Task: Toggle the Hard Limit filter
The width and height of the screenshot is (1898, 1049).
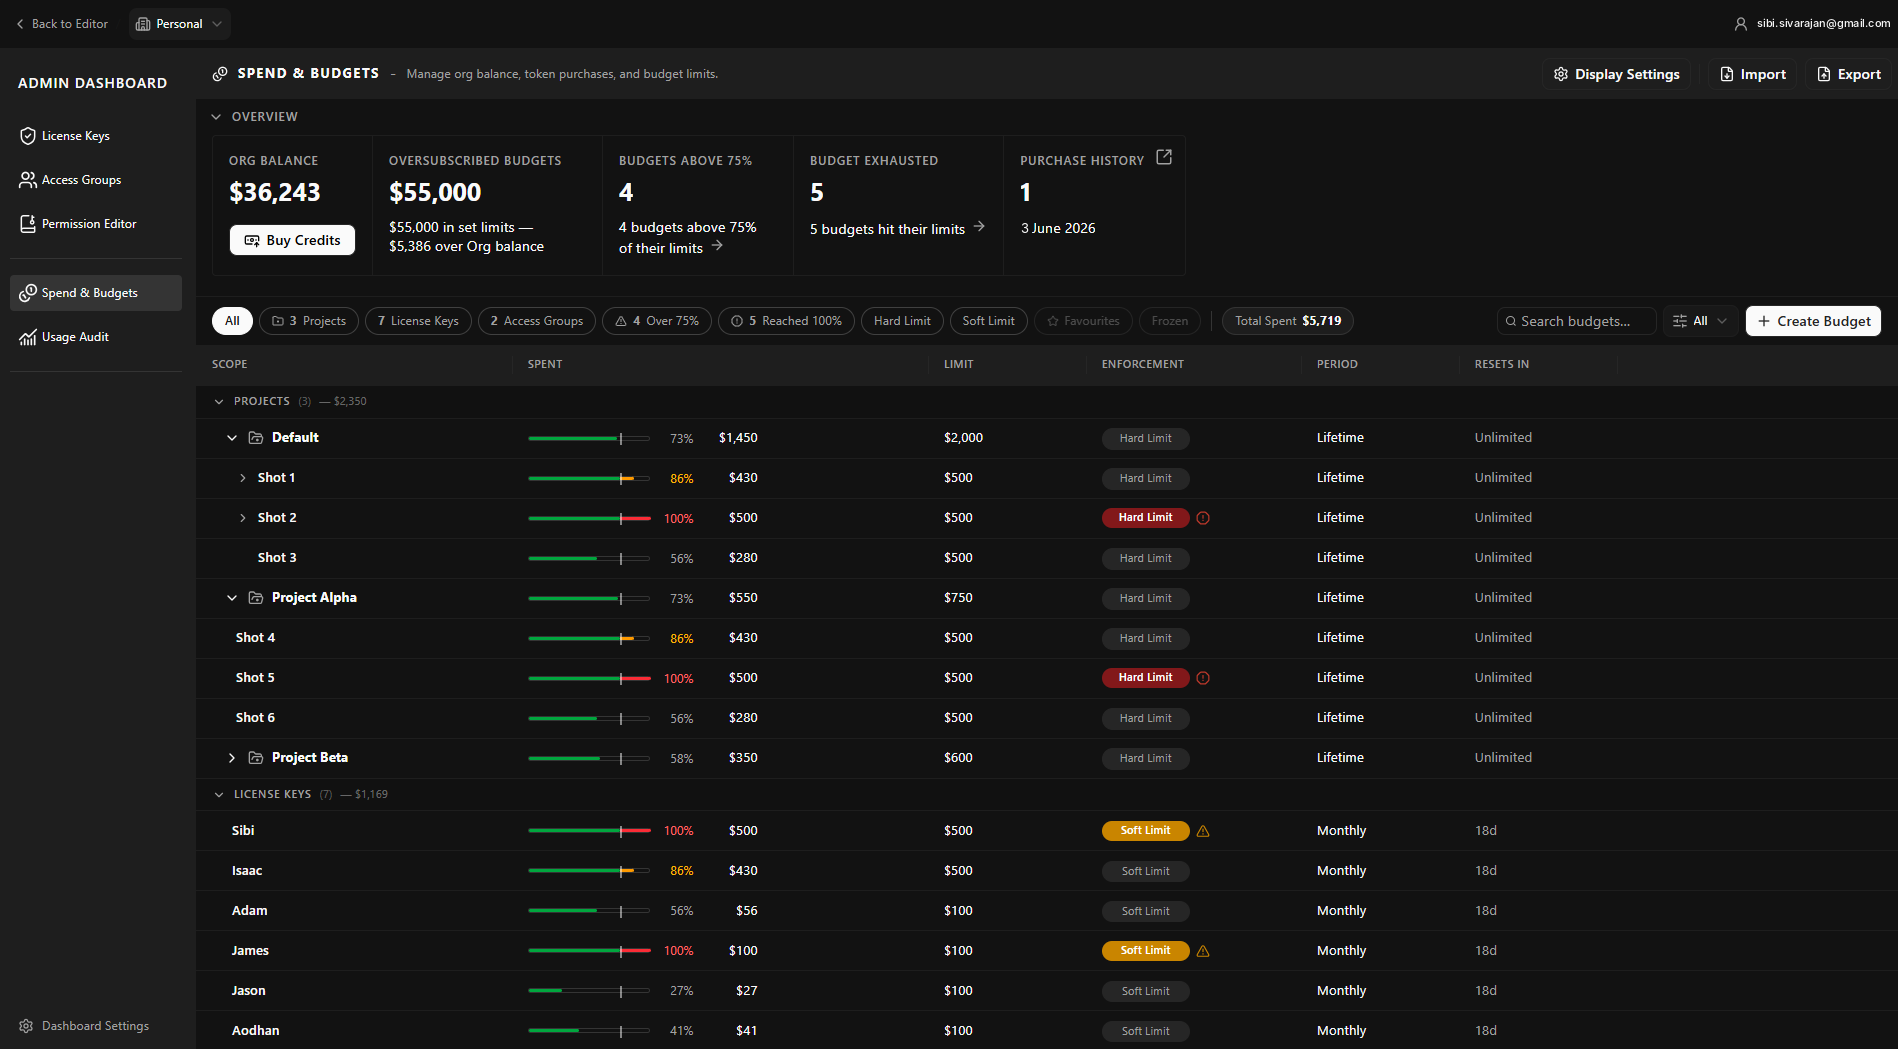Action: pos(902,321)
